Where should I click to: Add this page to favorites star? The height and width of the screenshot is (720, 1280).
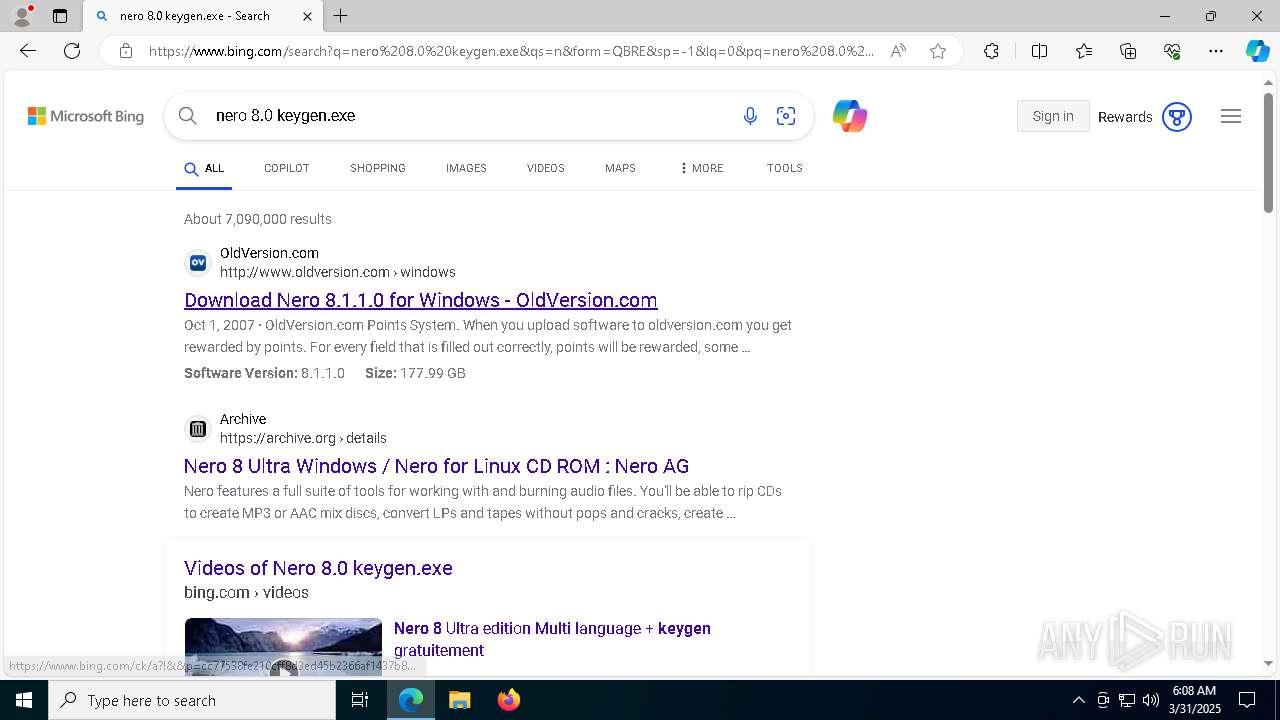point(938,51)
